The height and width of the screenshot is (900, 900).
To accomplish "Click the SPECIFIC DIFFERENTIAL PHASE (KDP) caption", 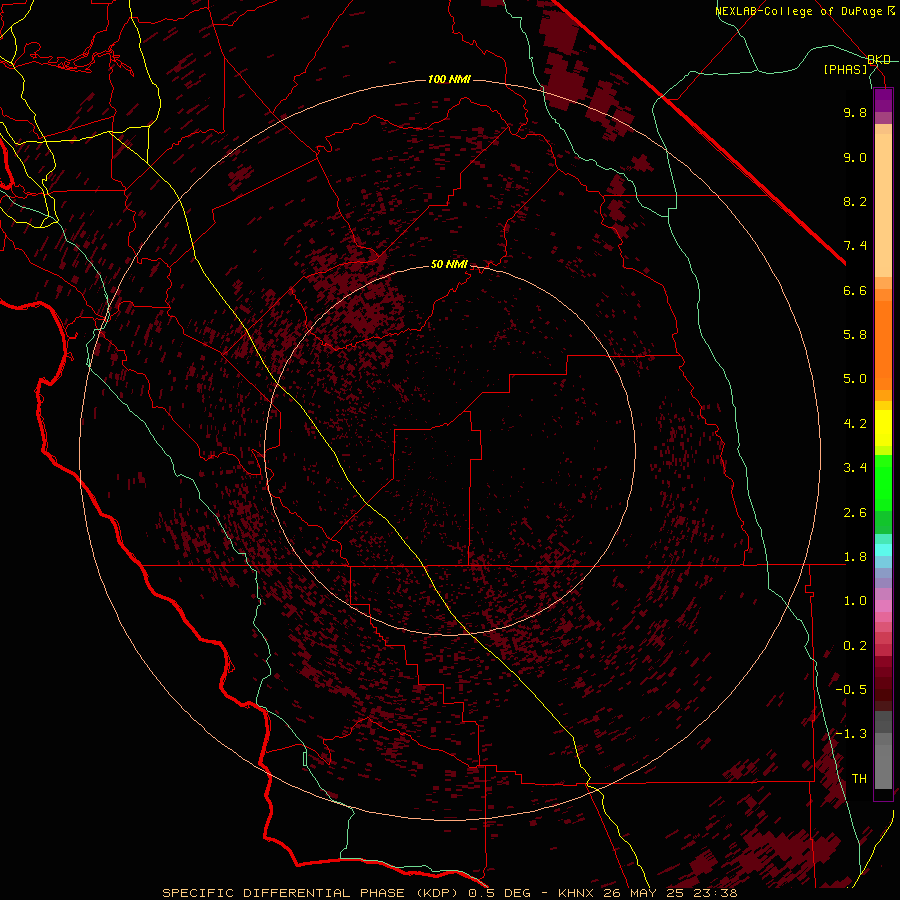I will (313, 893).
